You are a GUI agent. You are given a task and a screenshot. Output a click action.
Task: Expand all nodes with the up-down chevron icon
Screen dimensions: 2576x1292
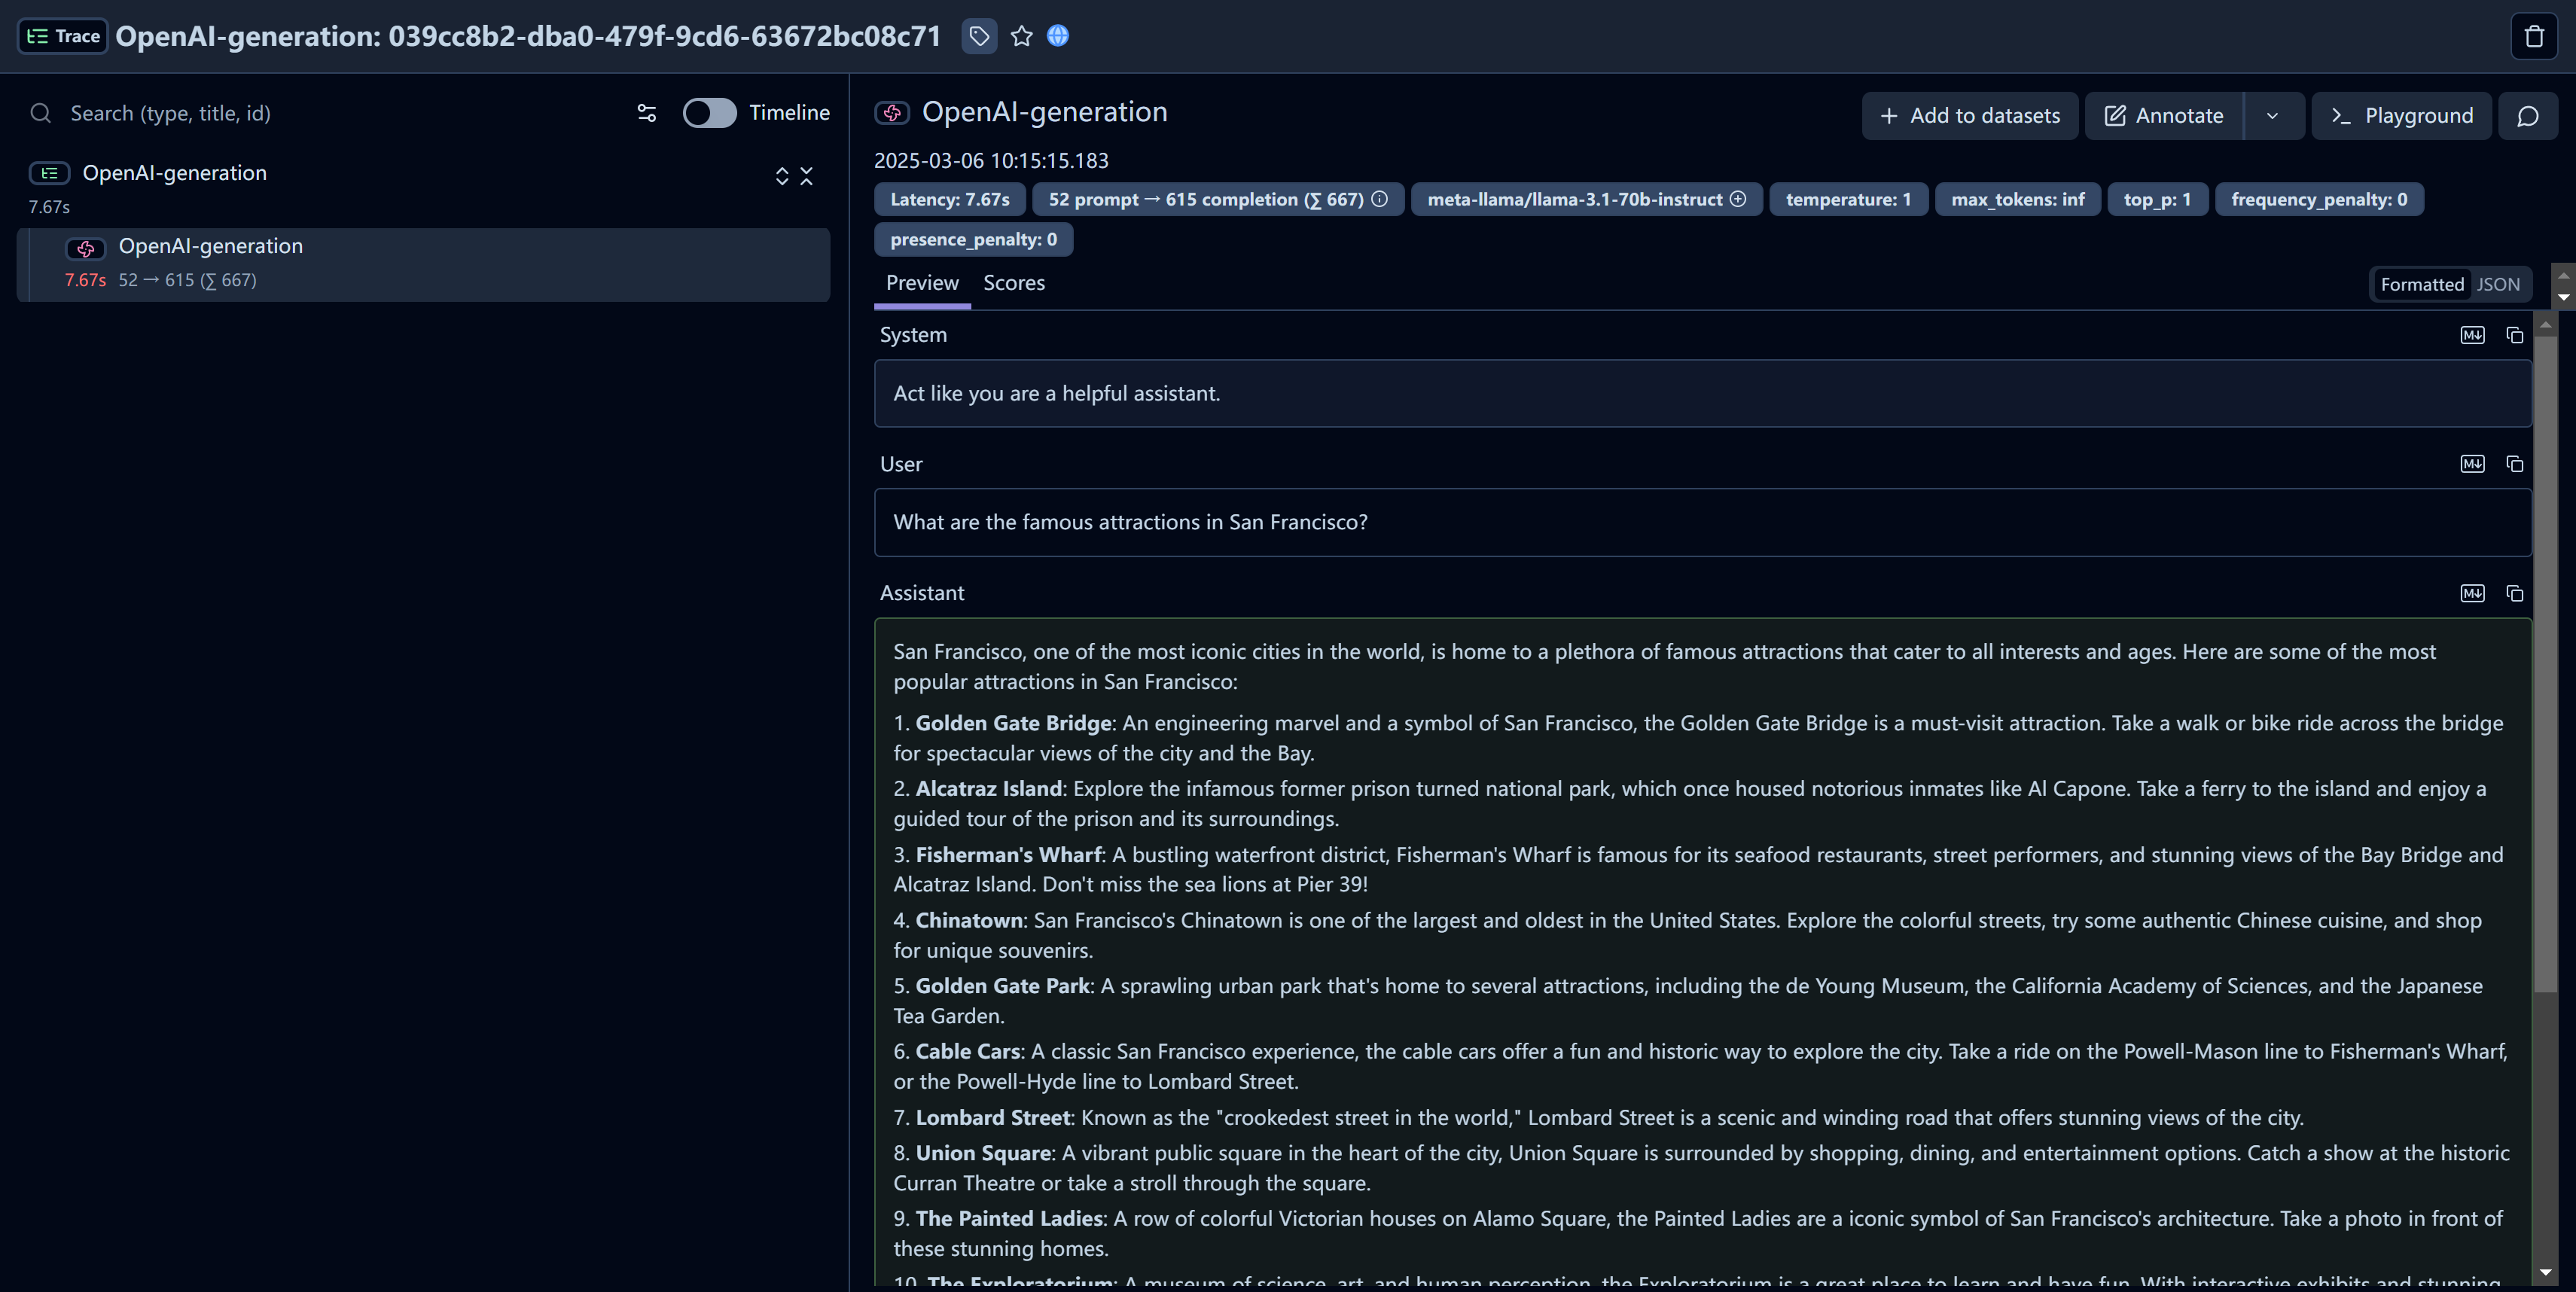(x=782, y=176)
